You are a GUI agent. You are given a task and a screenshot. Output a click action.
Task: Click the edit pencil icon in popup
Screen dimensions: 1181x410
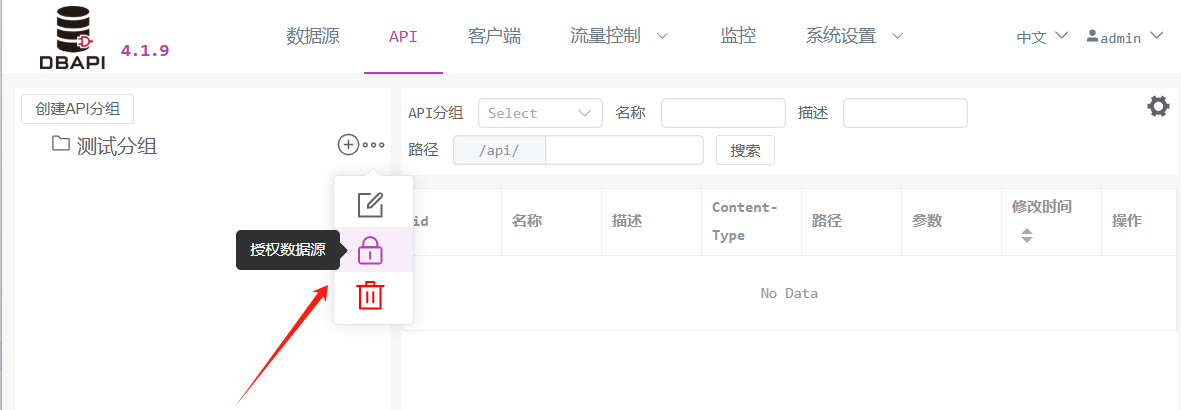pyautogui.click(x=370, y=205)
